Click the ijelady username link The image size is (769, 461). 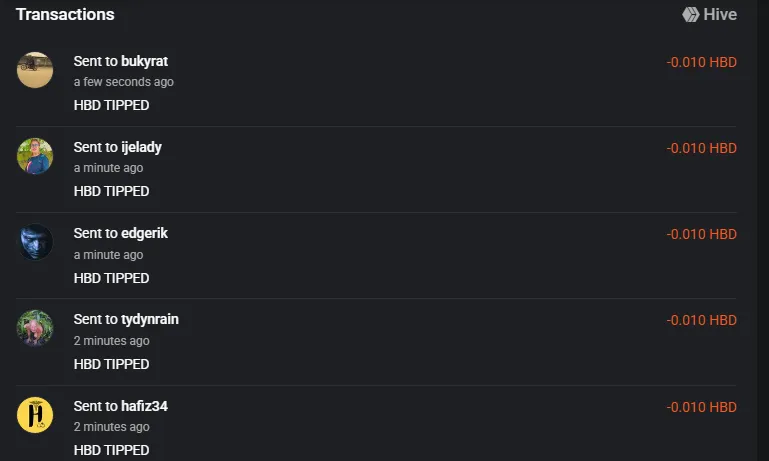[141, 147]
